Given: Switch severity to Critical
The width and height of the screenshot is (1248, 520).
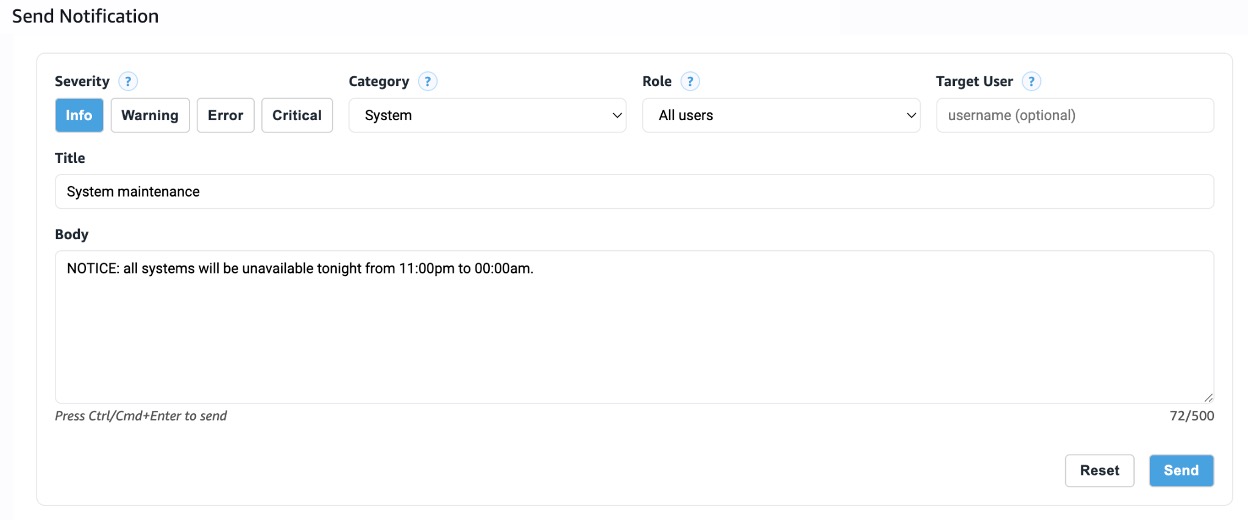Looking at the screenshot, I should pyautogui.click(x=297, y=115).
